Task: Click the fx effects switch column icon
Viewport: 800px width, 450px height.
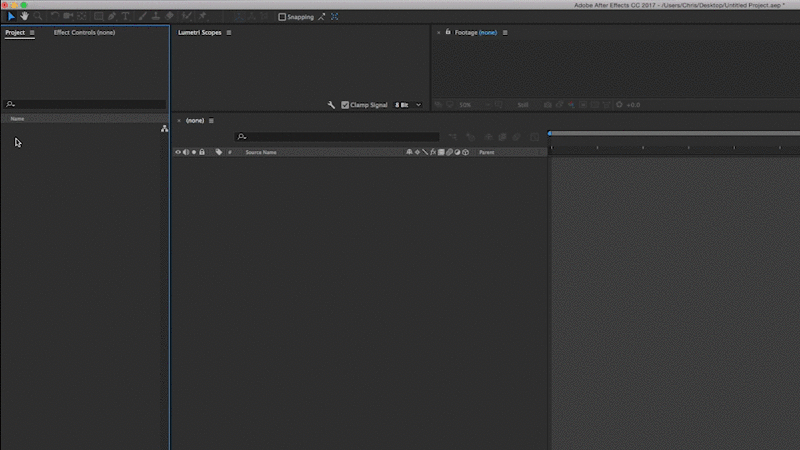Action: click(433, 152)
